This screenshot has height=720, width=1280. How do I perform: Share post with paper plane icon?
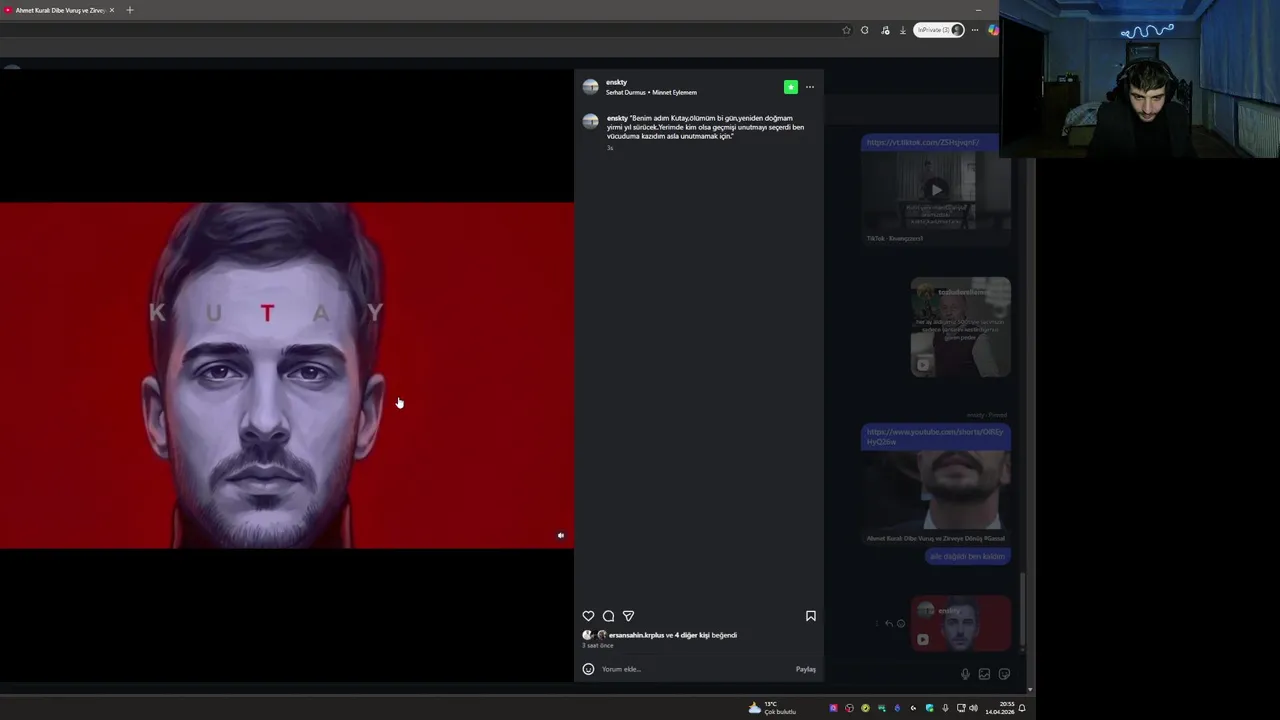pyautogui.click(x=628, y=616)
